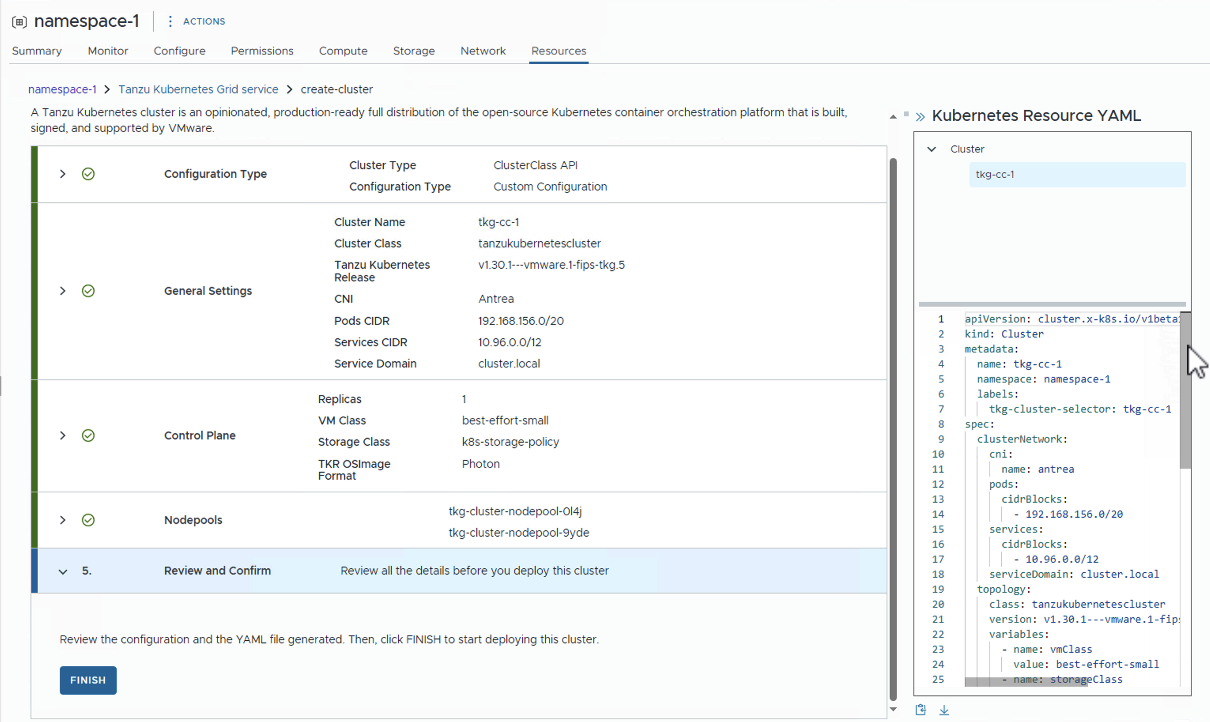1210x722 pixels.
Task: Click the Nodepools green checkmark icon
Action: pos(88,520)
